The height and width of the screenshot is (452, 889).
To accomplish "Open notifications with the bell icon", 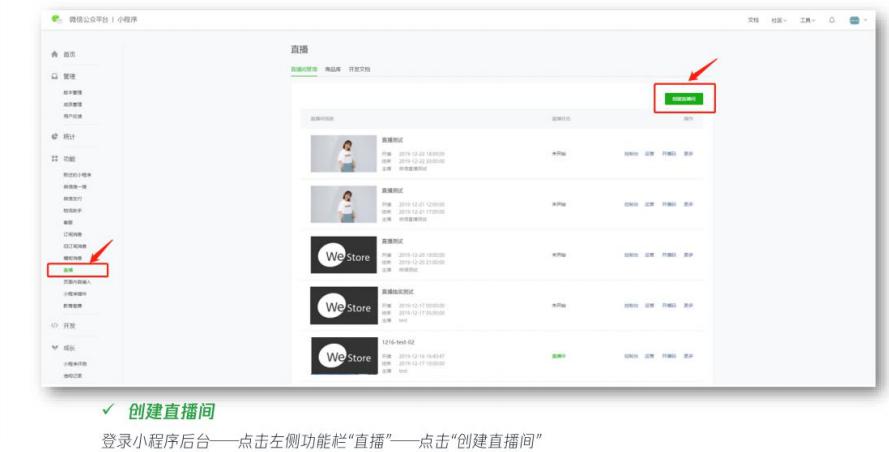I will 831,21.
